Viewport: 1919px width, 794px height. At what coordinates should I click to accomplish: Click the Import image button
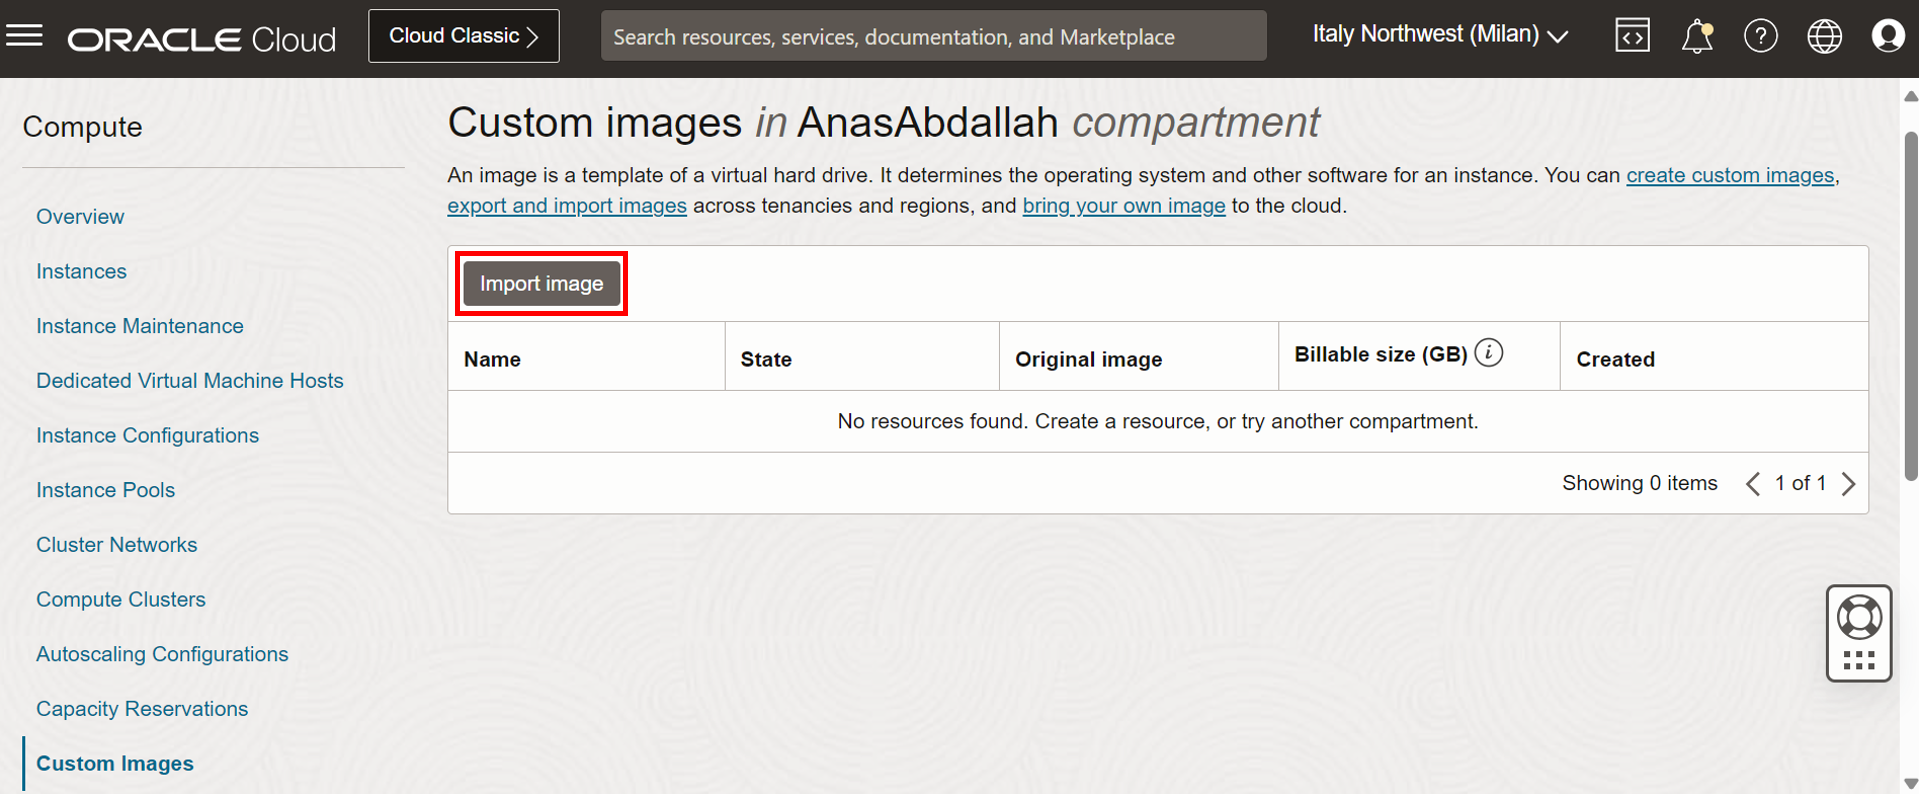[x=541, y=284]
